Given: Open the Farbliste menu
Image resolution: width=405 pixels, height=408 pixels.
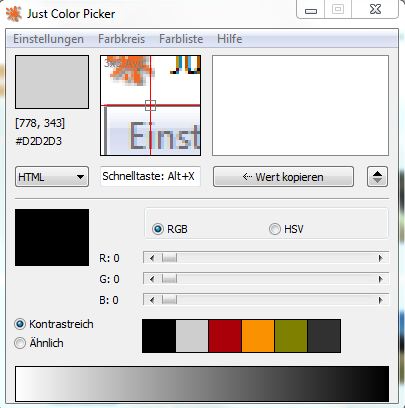Looking at the screenshot, I should pos(181,39).
